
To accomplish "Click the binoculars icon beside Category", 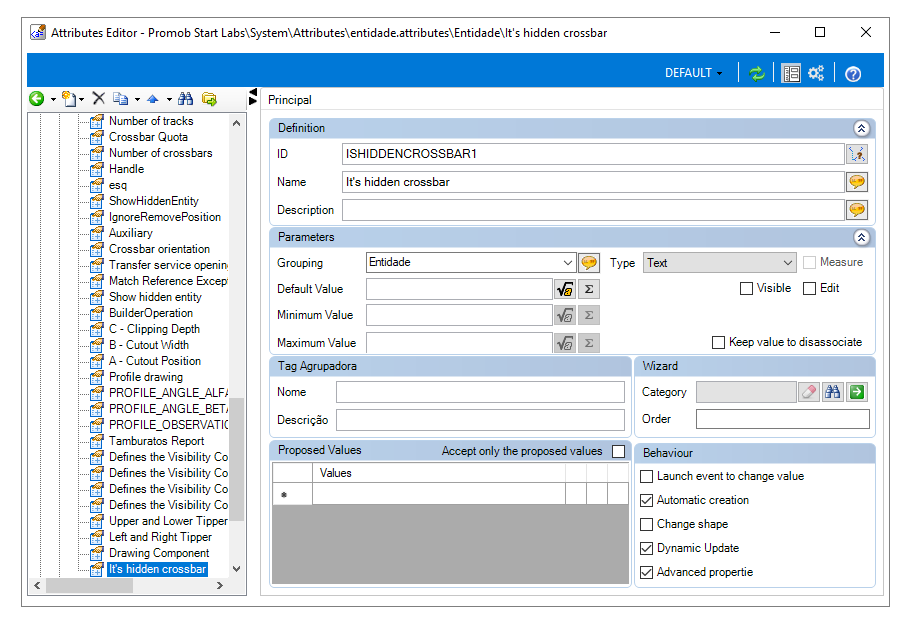I will 832,392.
